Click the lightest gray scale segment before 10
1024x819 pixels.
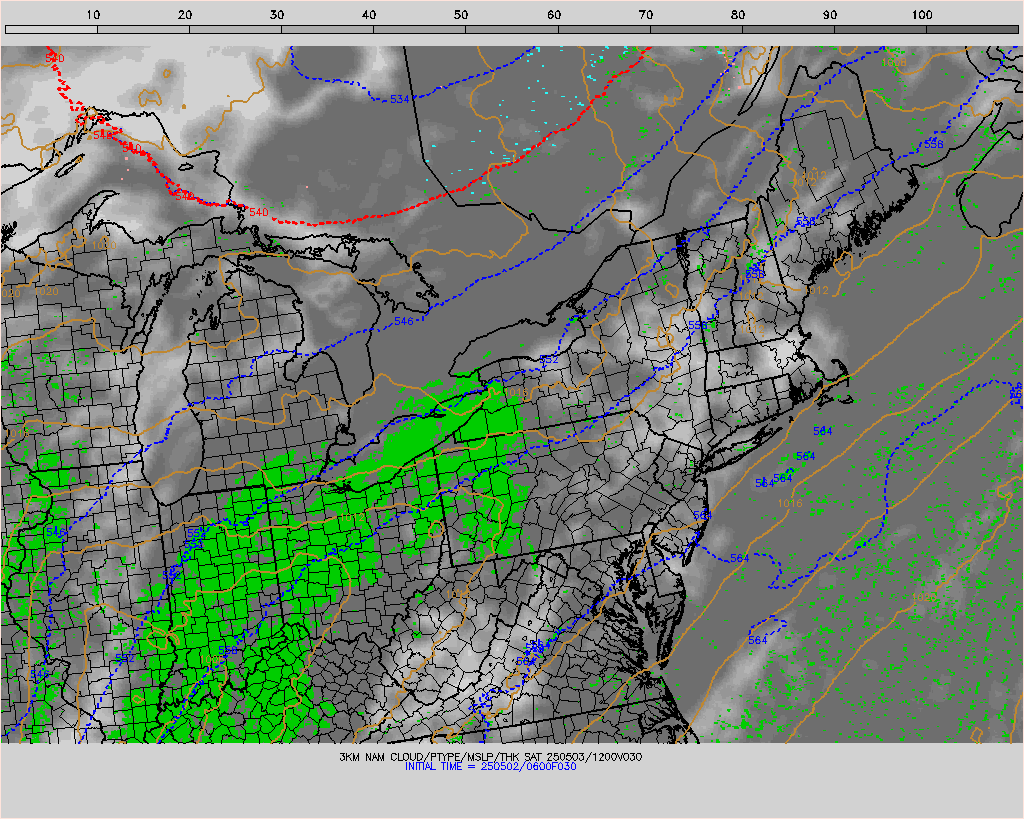[51, 29]
